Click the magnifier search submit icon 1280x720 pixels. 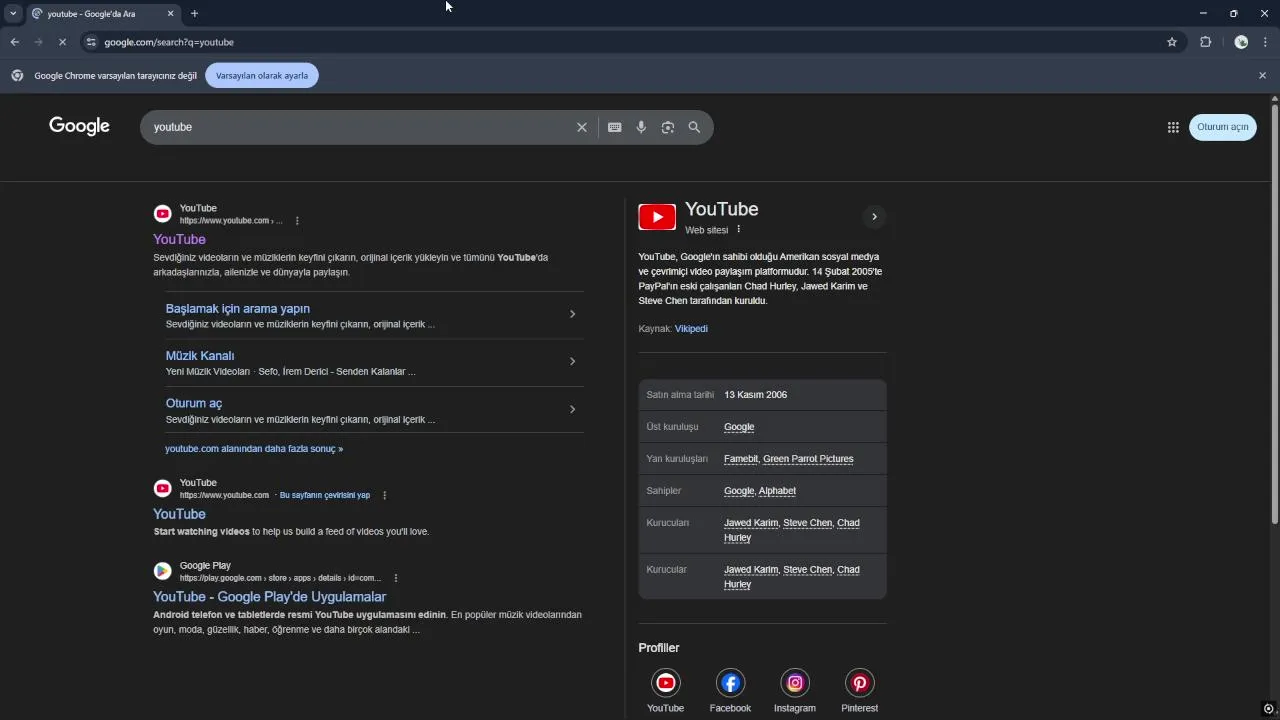coord(694,127)
